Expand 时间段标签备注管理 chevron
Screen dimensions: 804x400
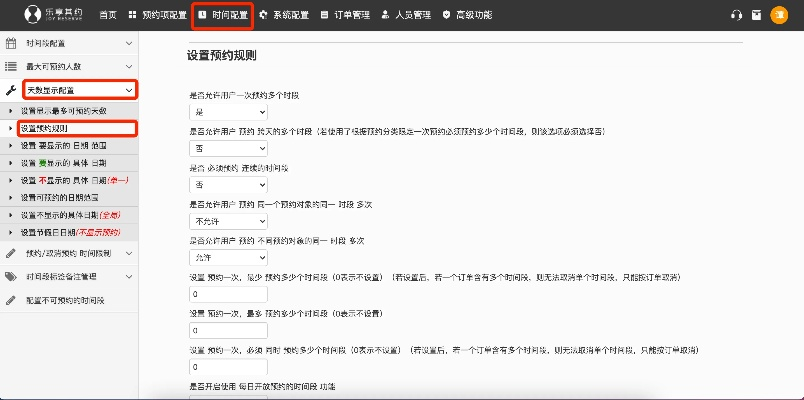[129, 277]
